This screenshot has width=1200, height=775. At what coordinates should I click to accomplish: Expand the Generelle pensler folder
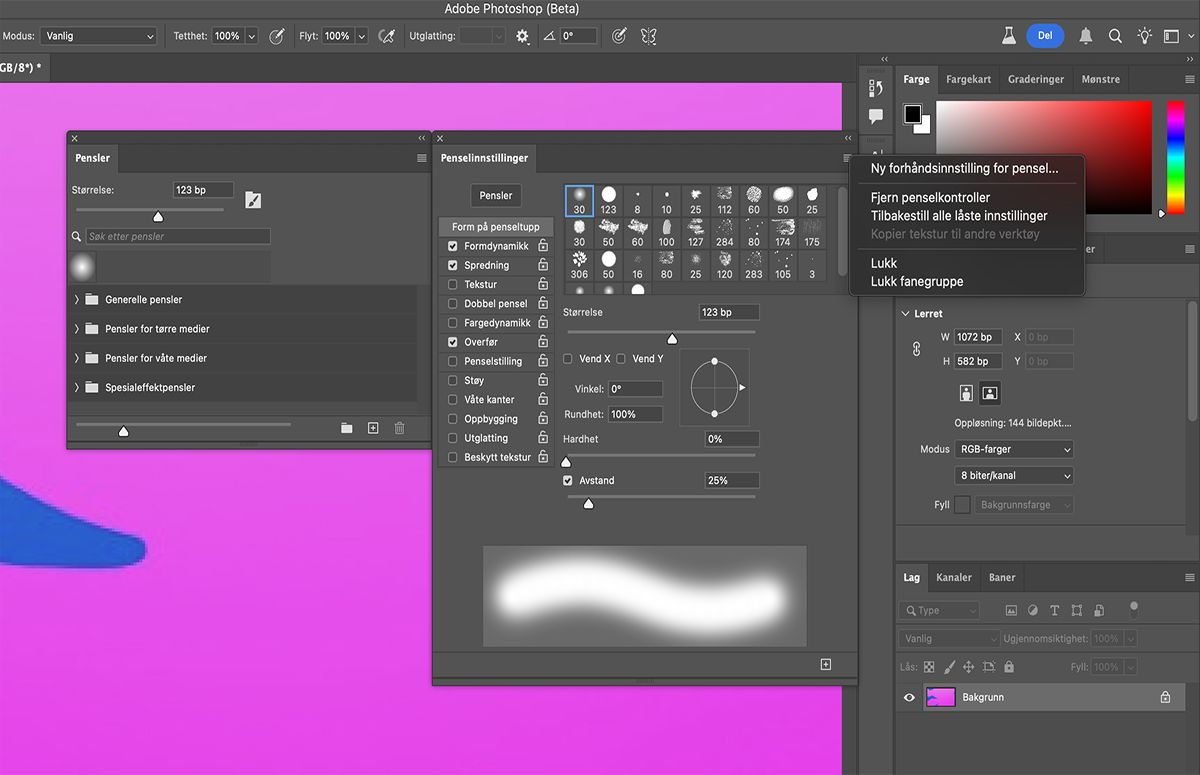pyautogui.click(x=77, y=300)
